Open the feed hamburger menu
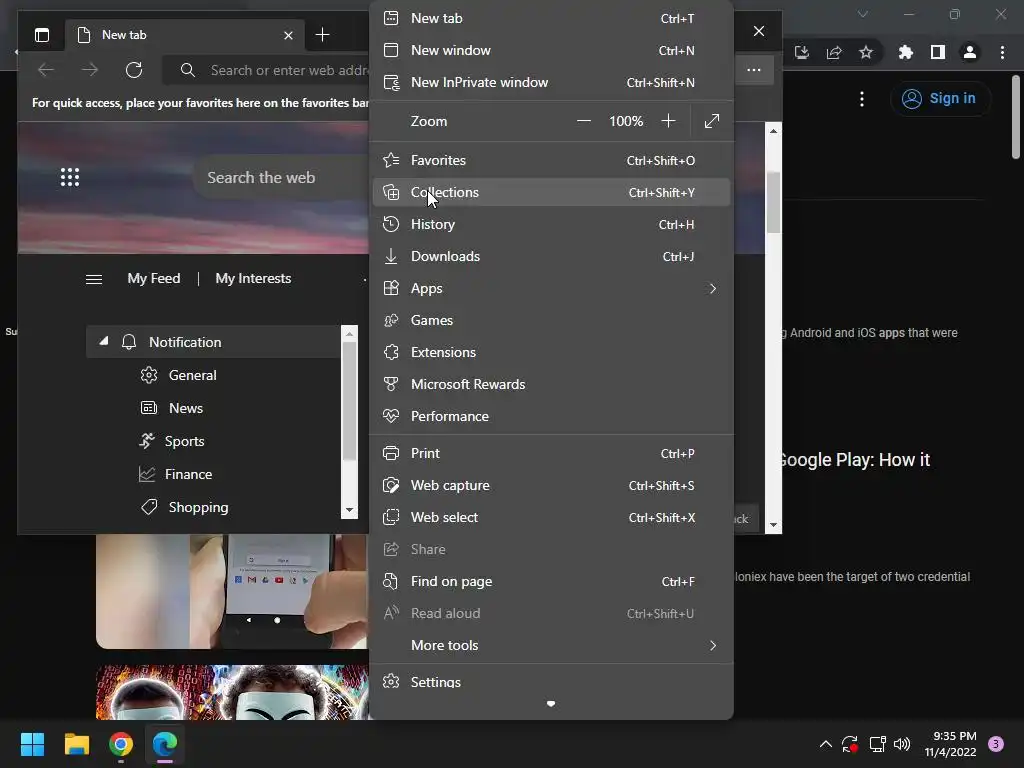 click(x=94, y=280)
